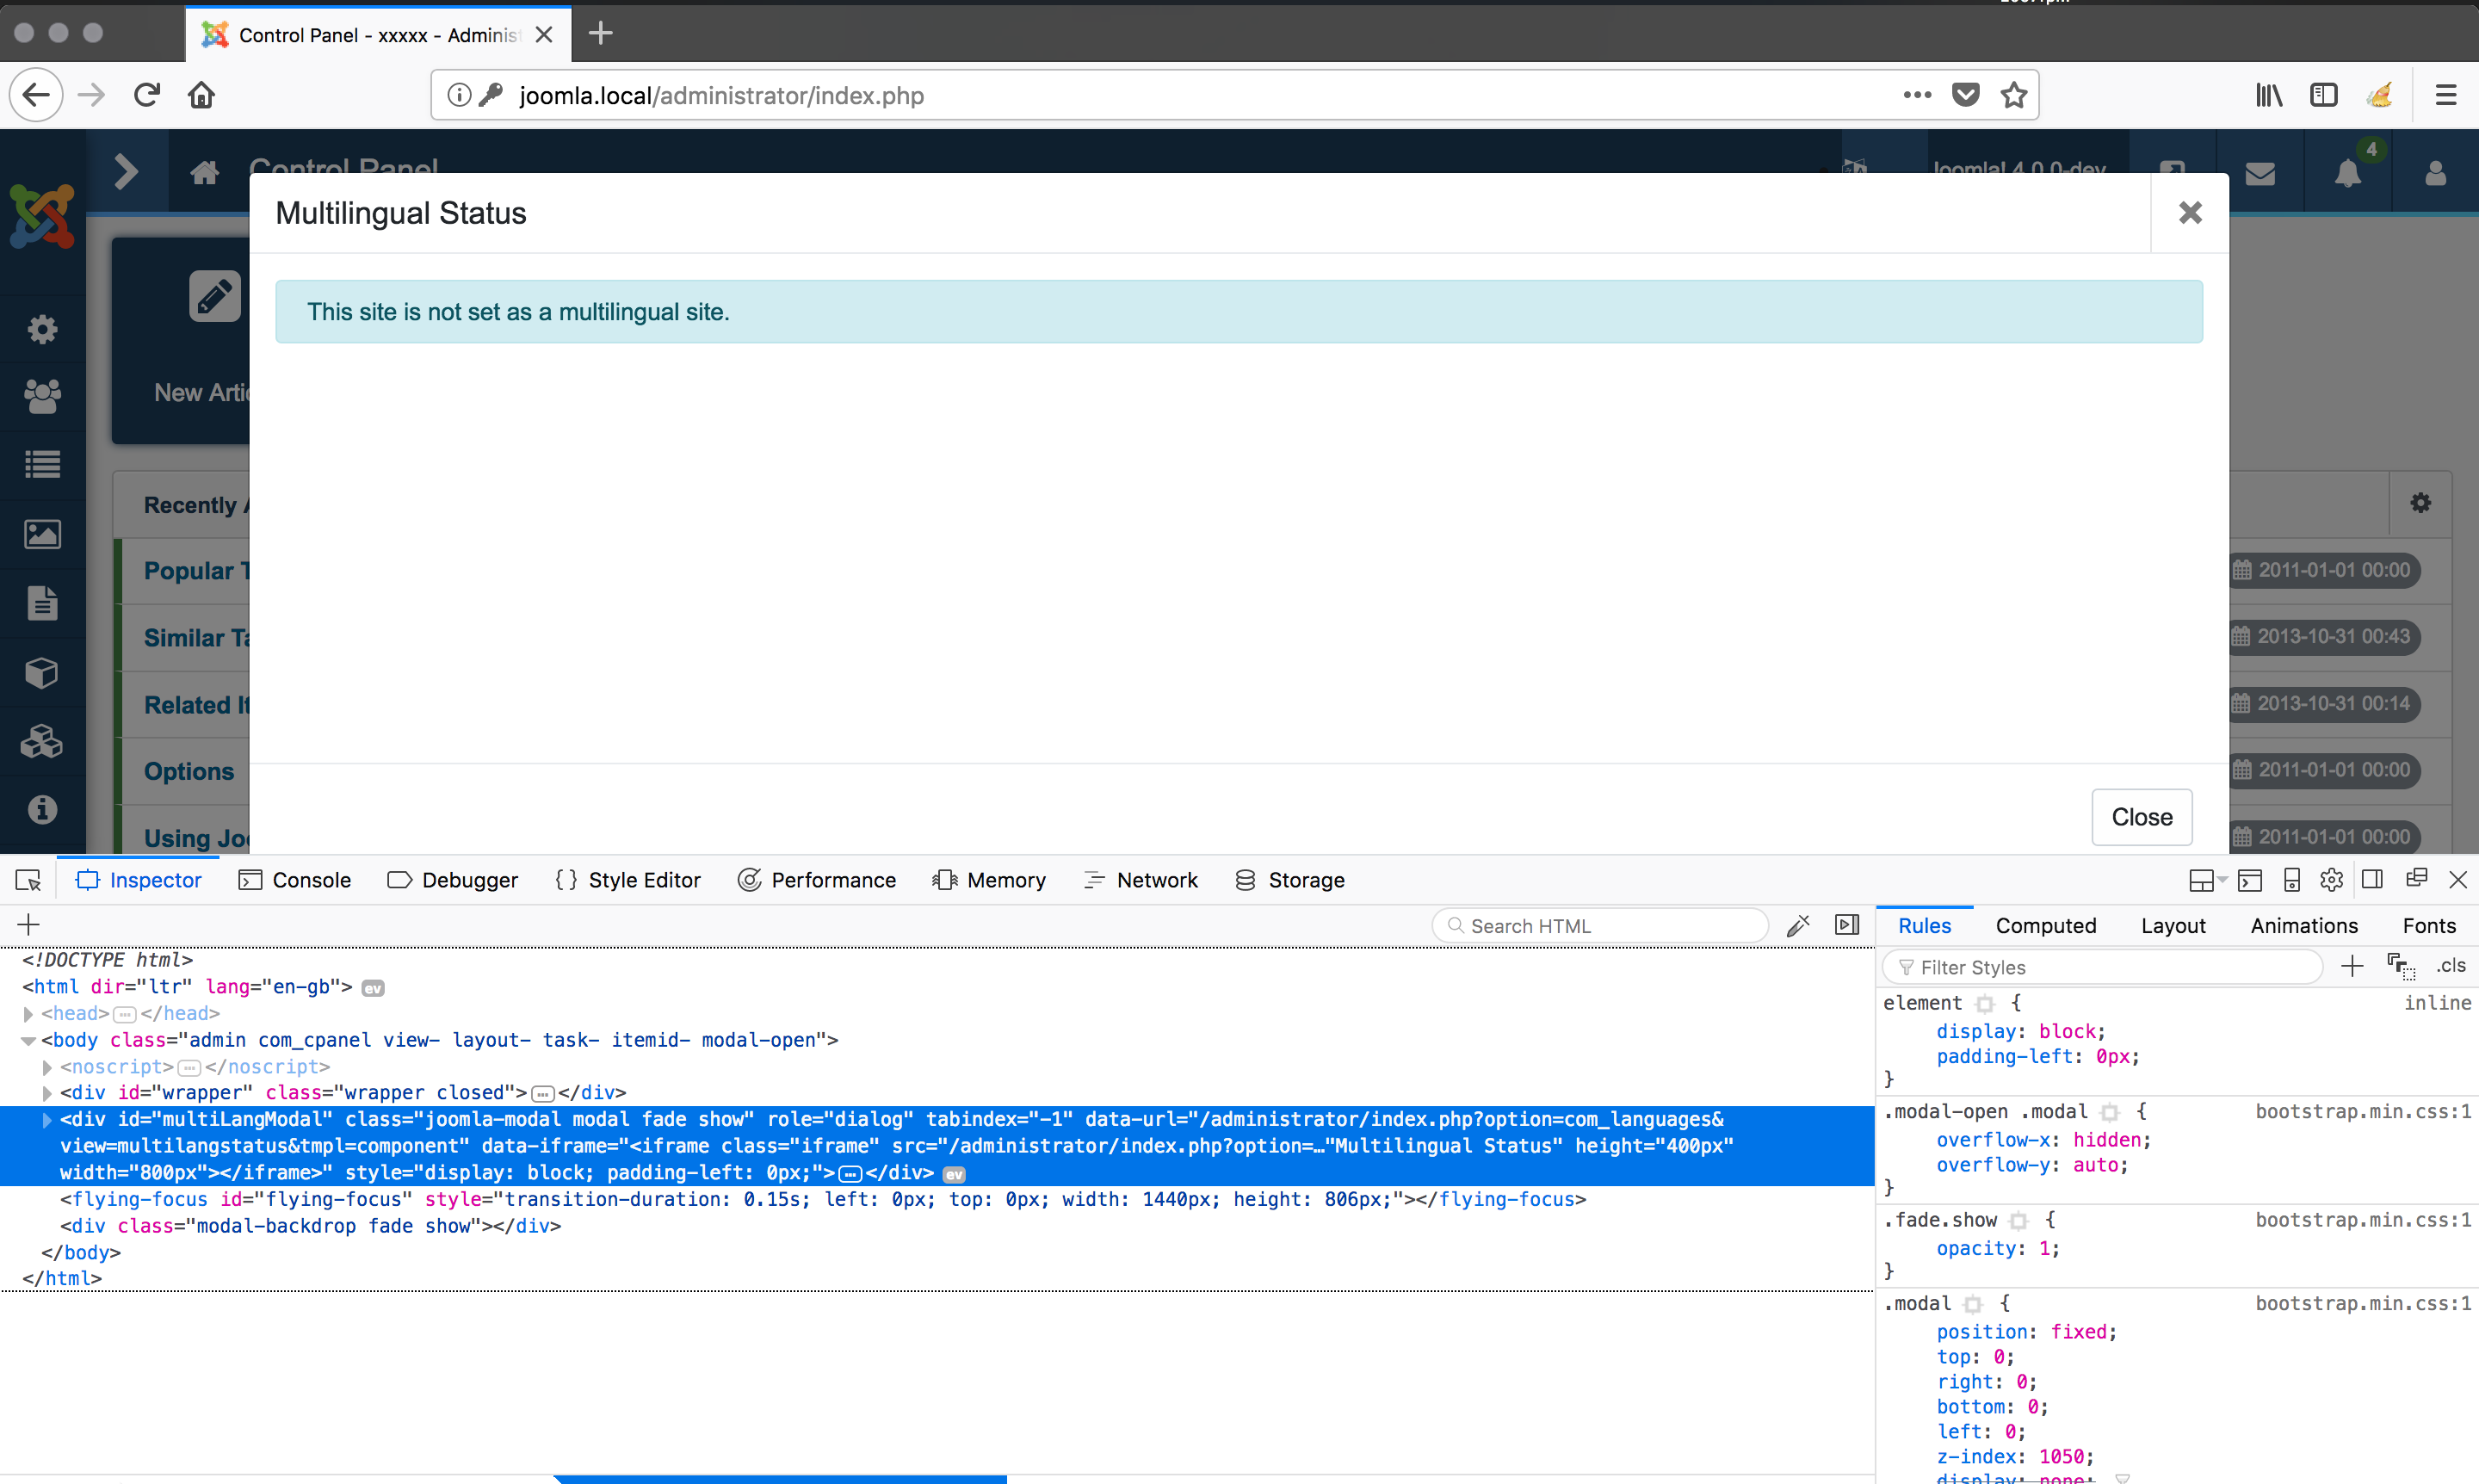
Task: Pick an element from the page
Action: (28, 880)
